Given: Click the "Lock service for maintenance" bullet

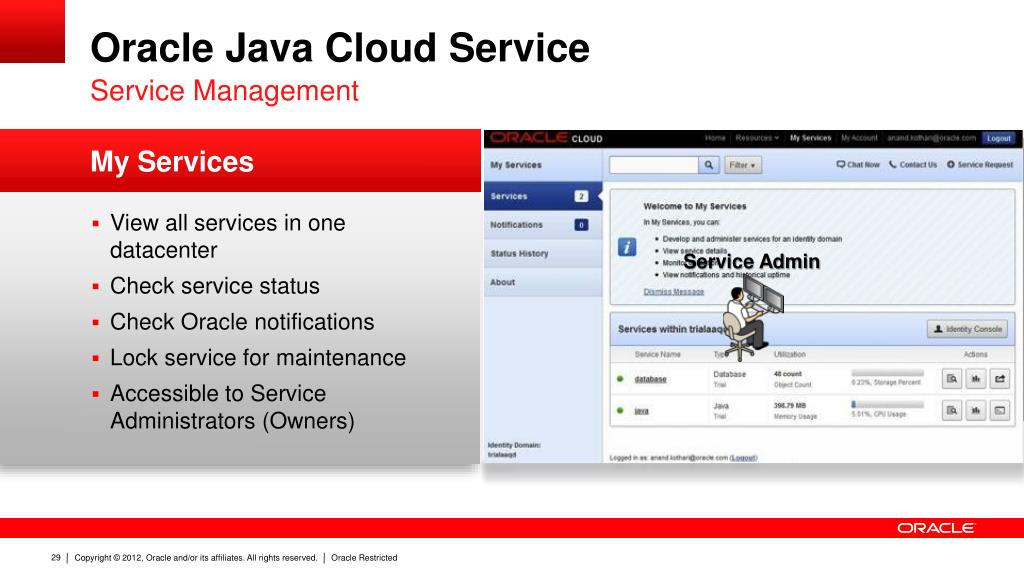Looking at the screenshot, I should pos(258,358).
